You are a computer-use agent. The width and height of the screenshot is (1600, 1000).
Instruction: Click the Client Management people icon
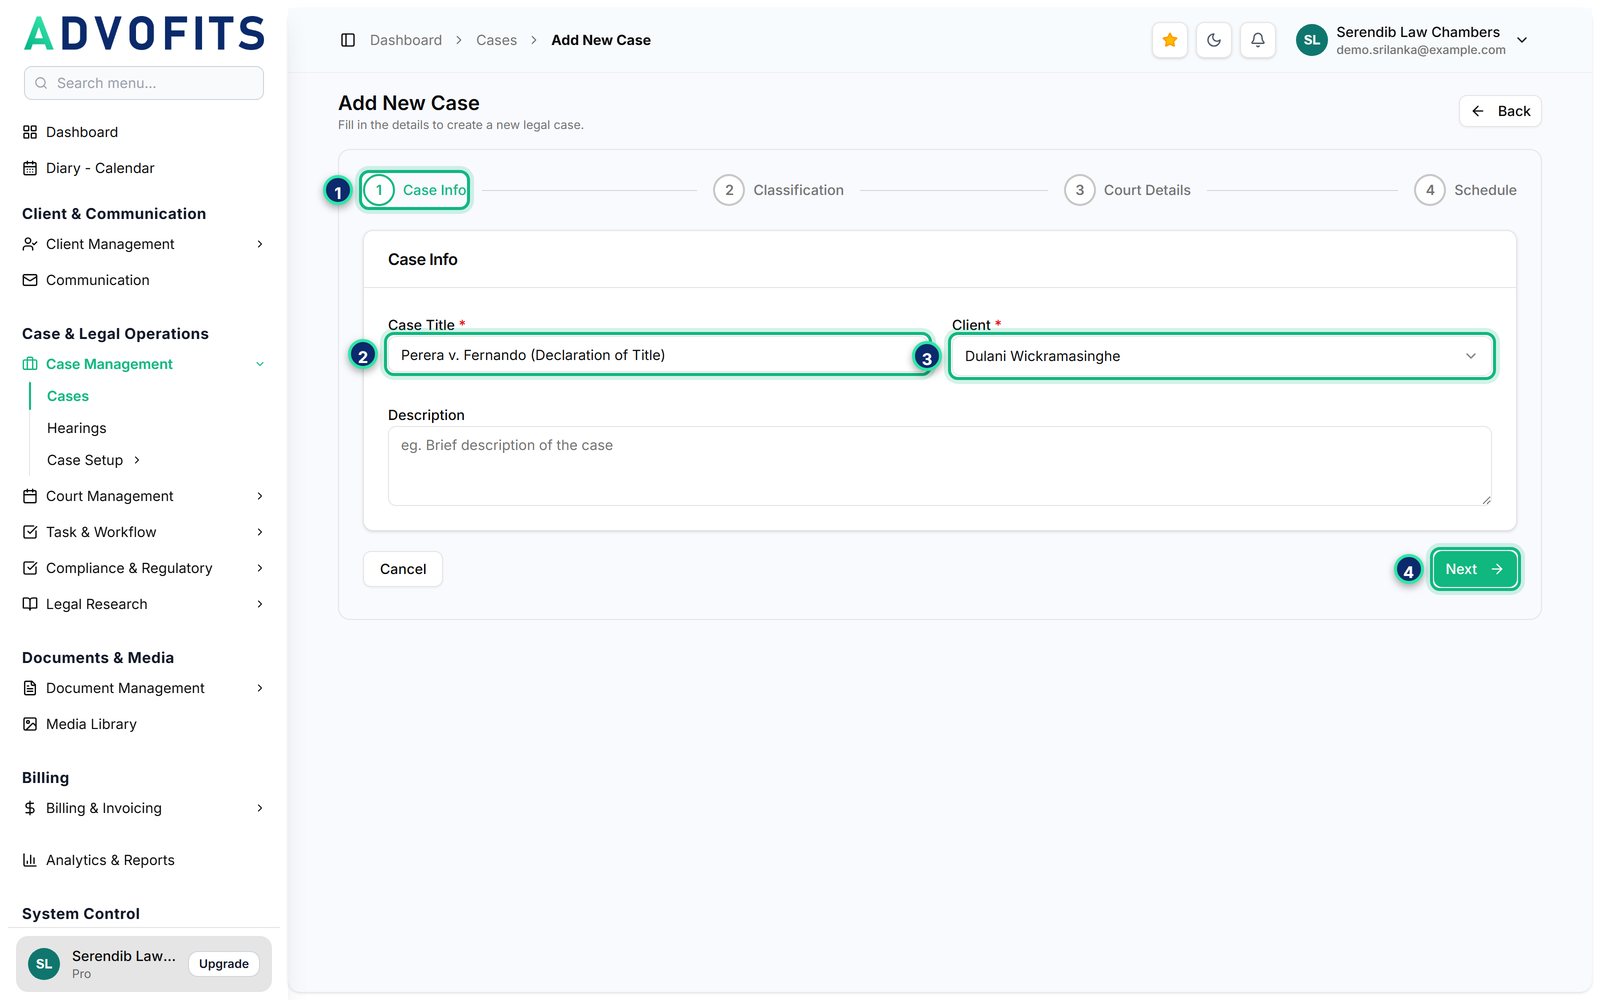(x=30, y=244)
